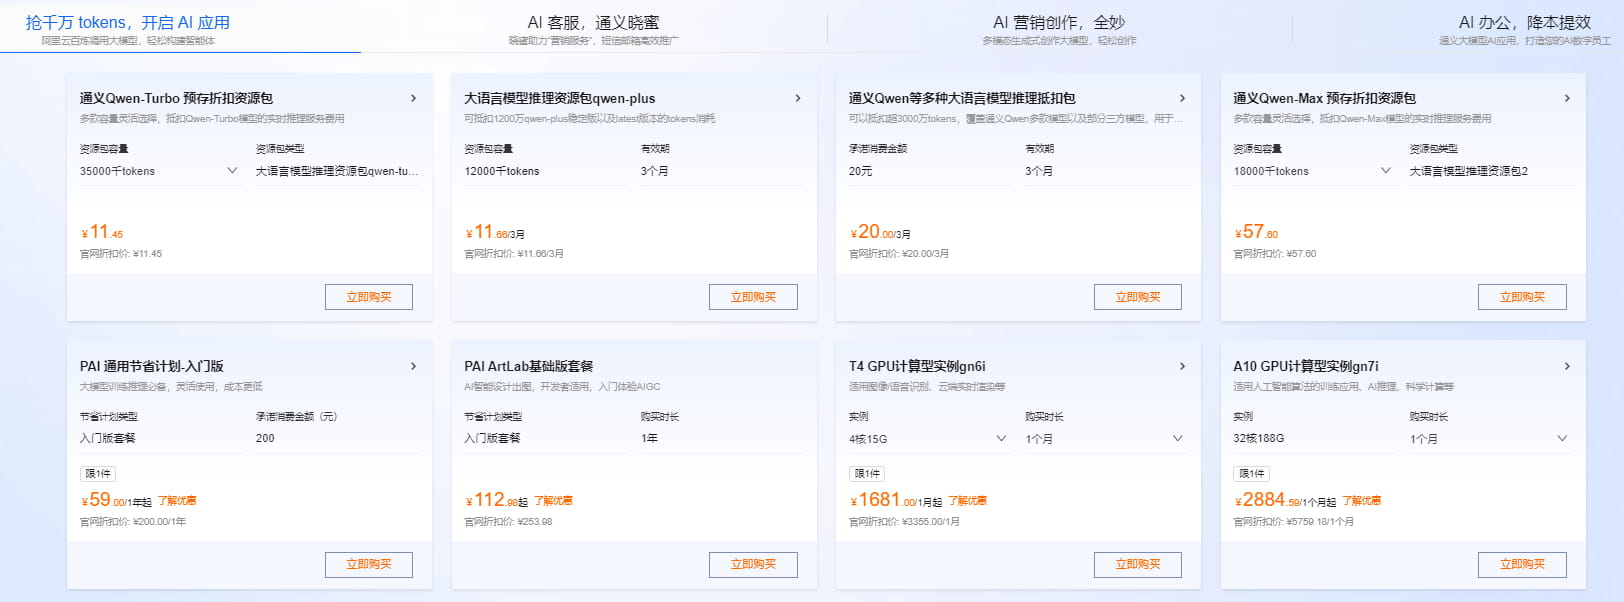Click 了解优惠 beside the ¥59 price
The width and height of the screenshot is (1624, 602).
tap(177, 501)
